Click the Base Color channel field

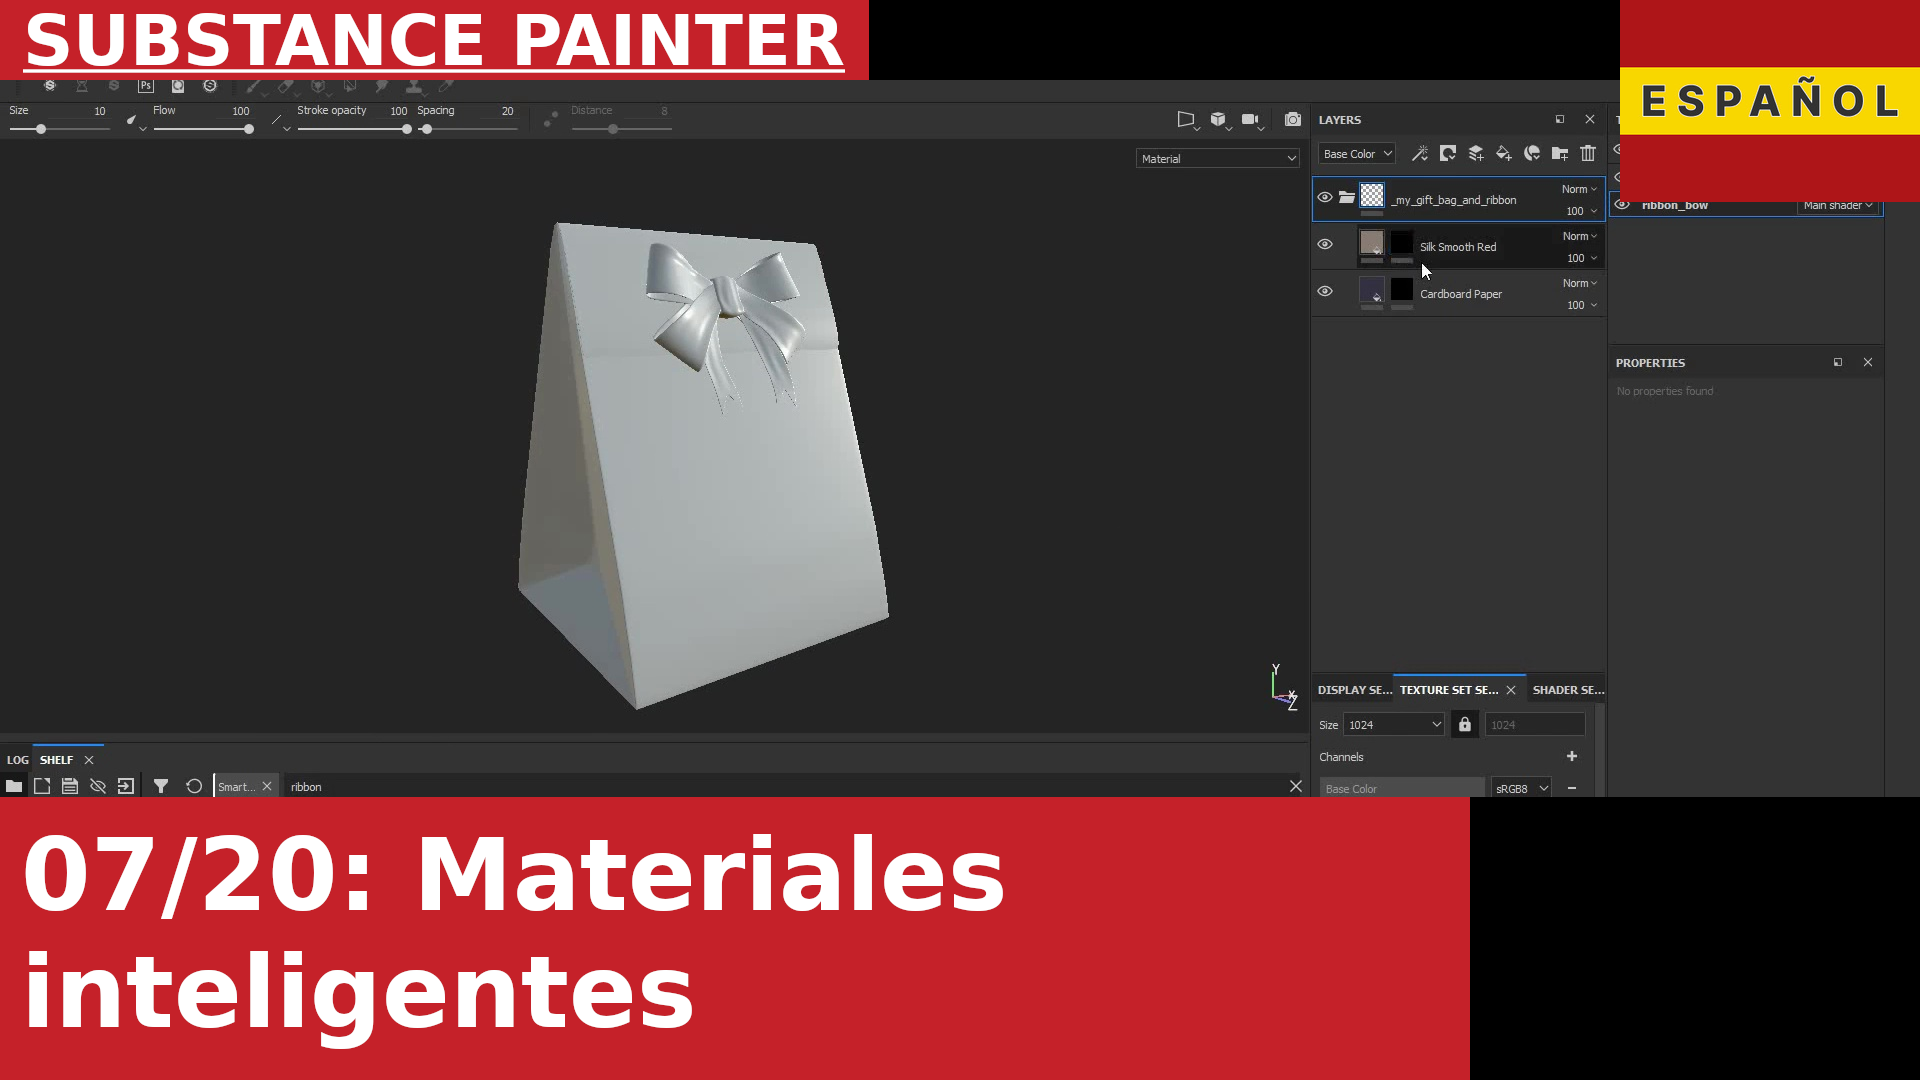1401,788
